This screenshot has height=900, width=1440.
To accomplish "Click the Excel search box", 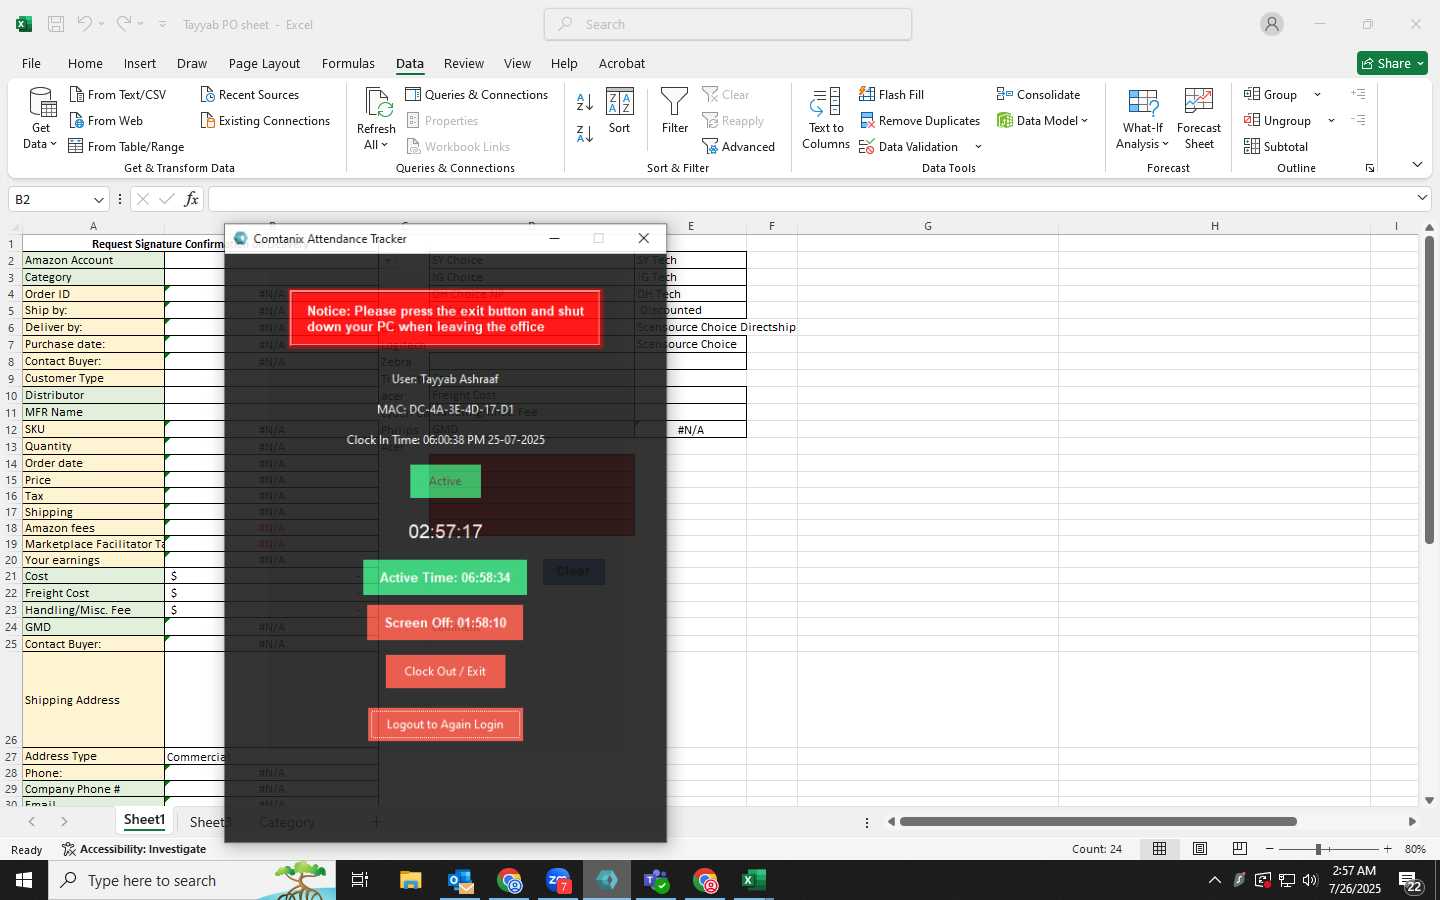I will point(728,24).
